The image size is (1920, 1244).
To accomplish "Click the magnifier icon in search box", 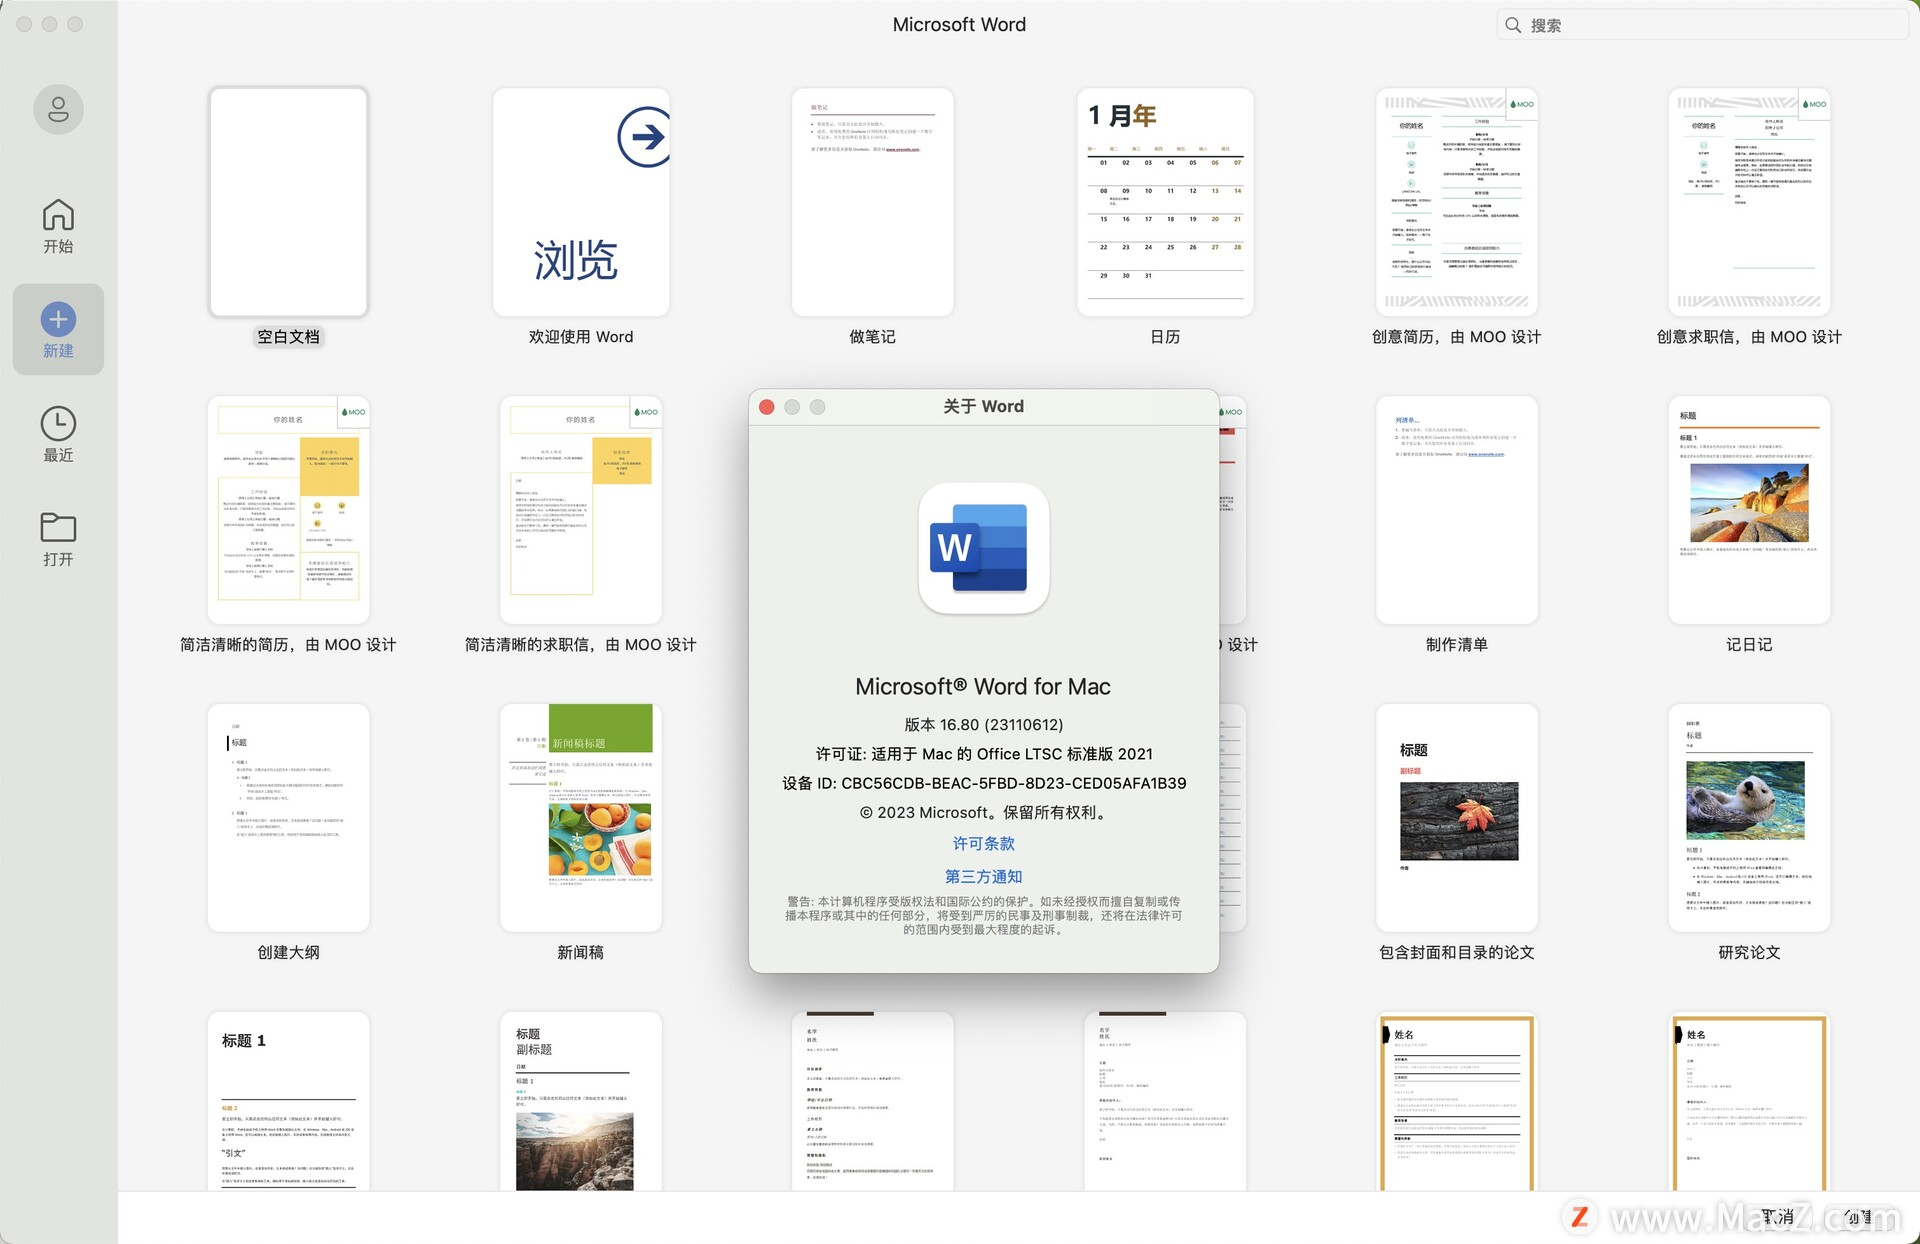I will click(1513, 25).
